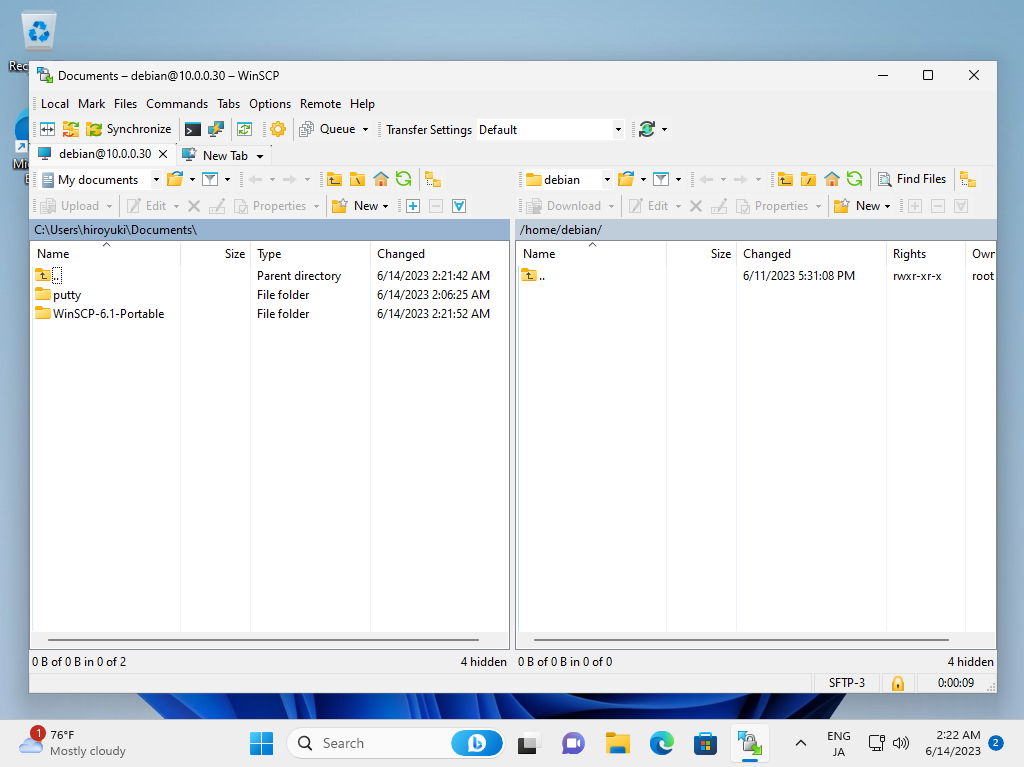Click the remote panel horizontal scrollbar
The width and height of the screenshot is (1024, 767).
741,640
